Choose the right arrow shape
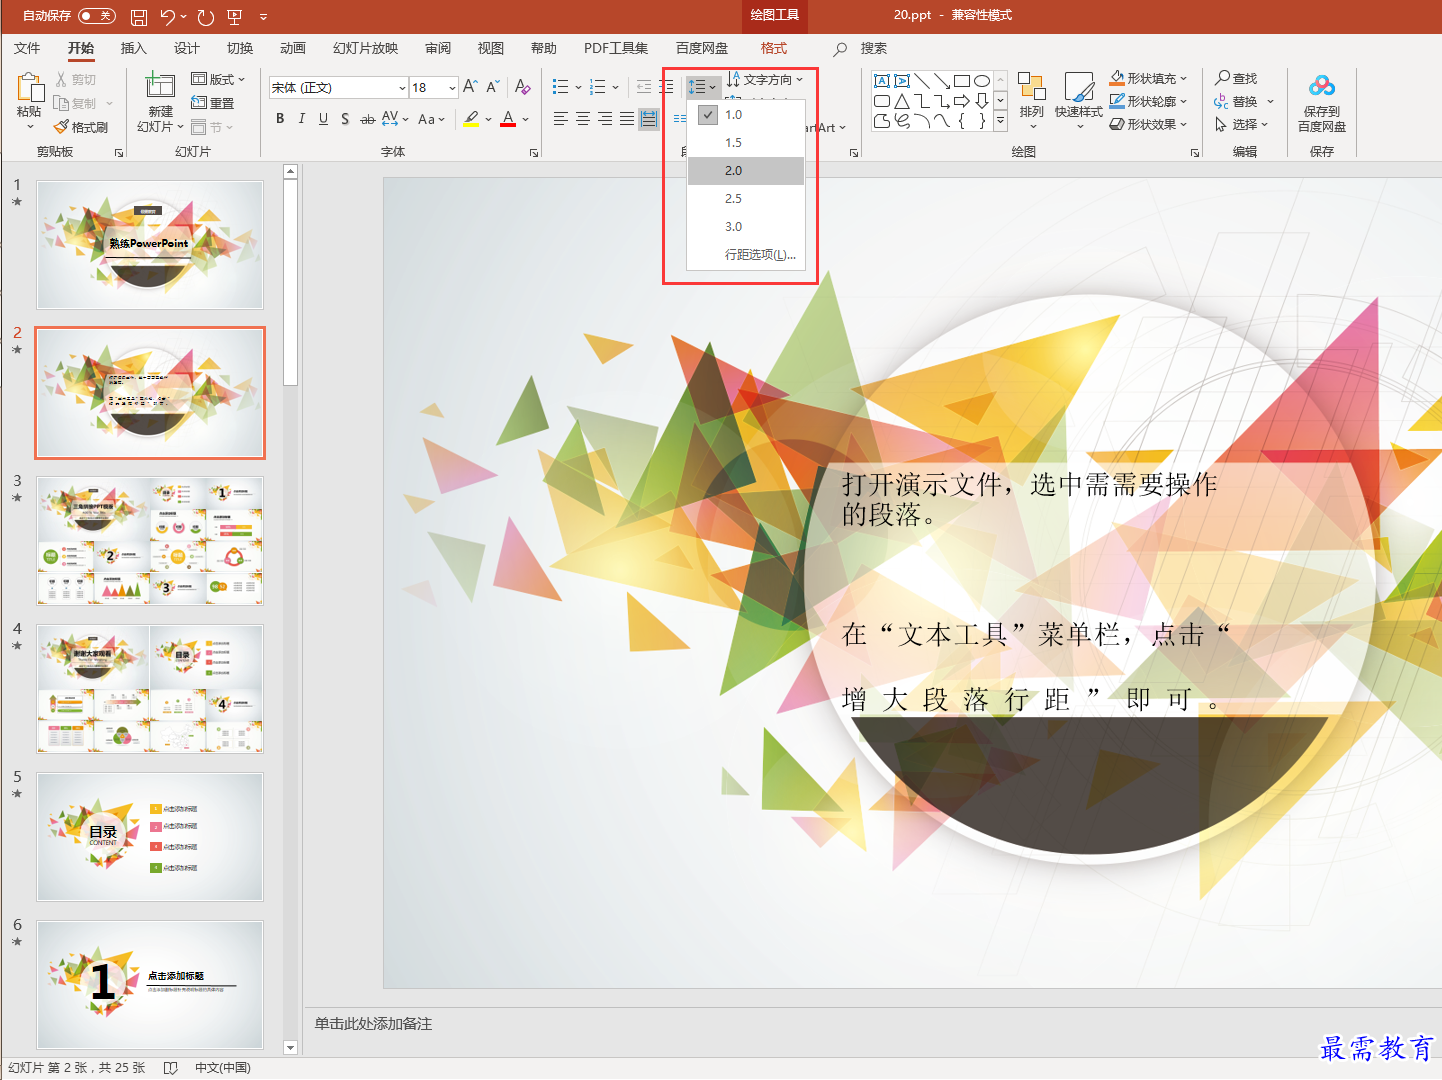Image resolution: width=1442 pixels, height=1080 pixels. 962,101
